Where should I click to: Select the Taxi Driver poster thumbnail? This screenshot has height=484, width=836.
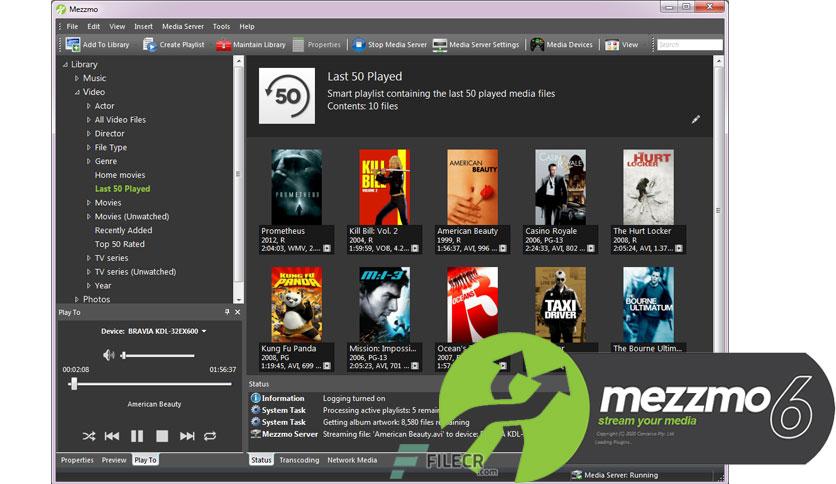(x=560, y=304)
